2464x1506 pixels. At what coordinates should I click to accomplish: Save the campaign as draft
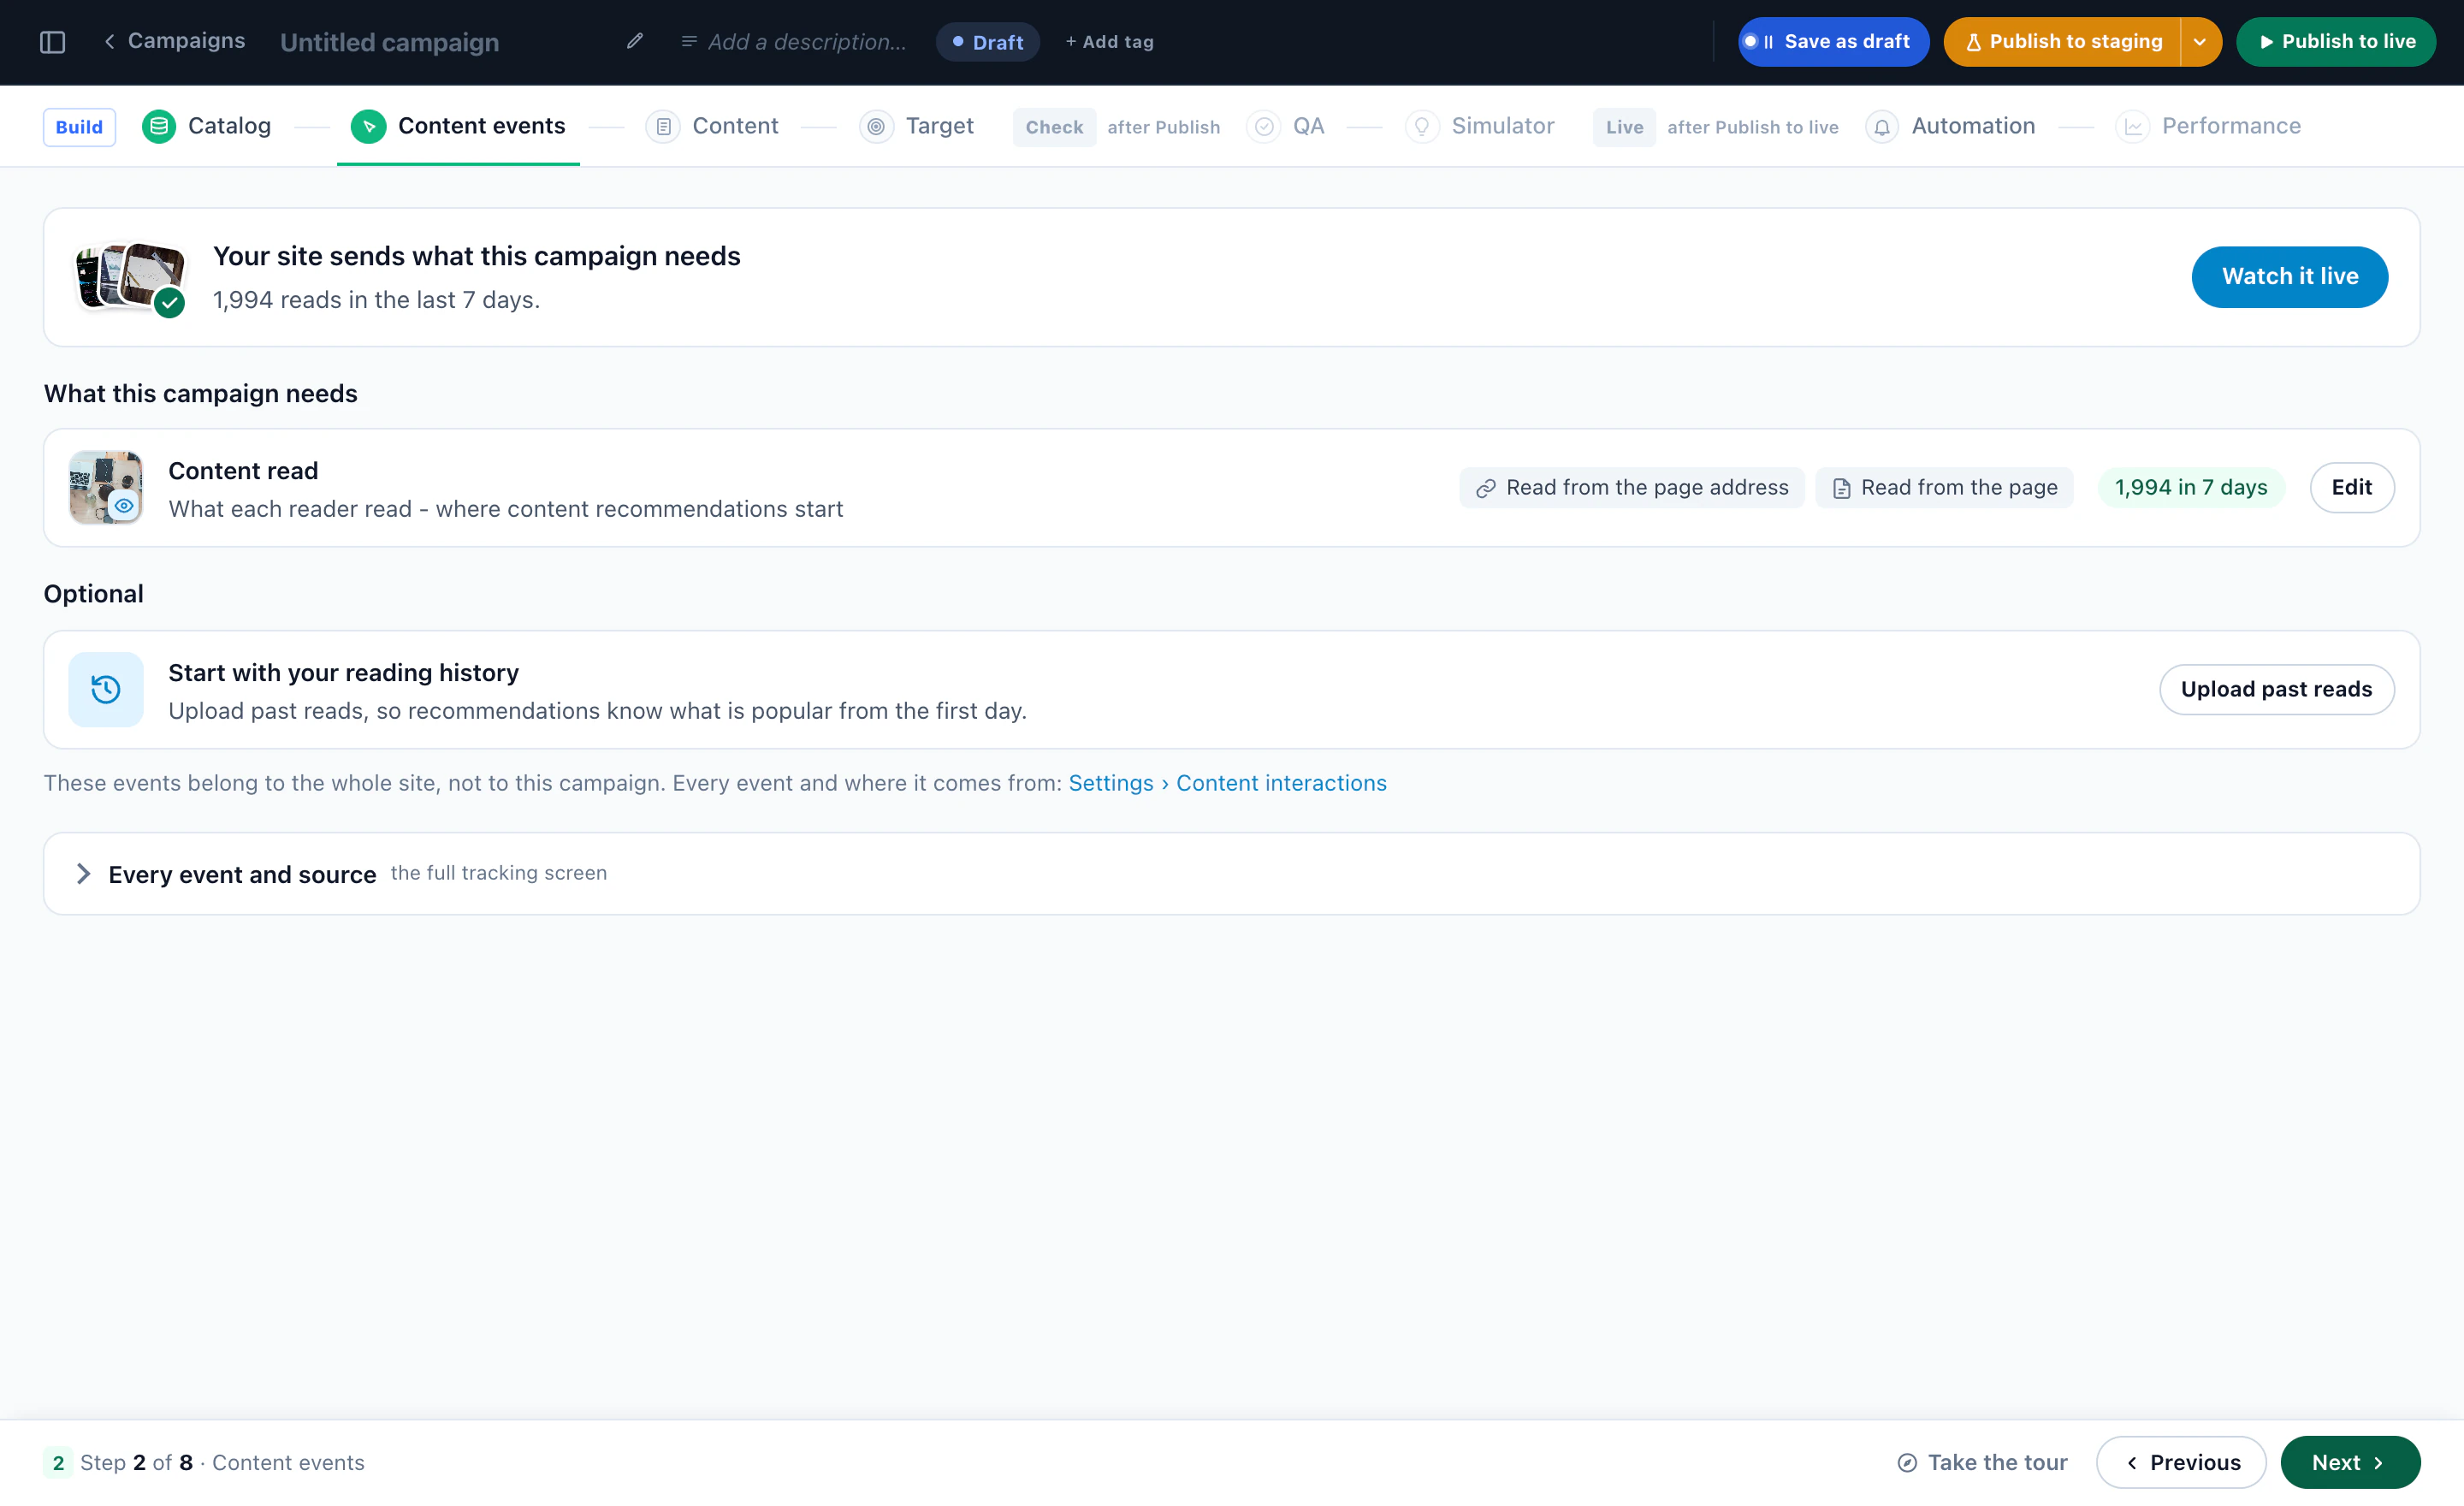[1833, 42]
